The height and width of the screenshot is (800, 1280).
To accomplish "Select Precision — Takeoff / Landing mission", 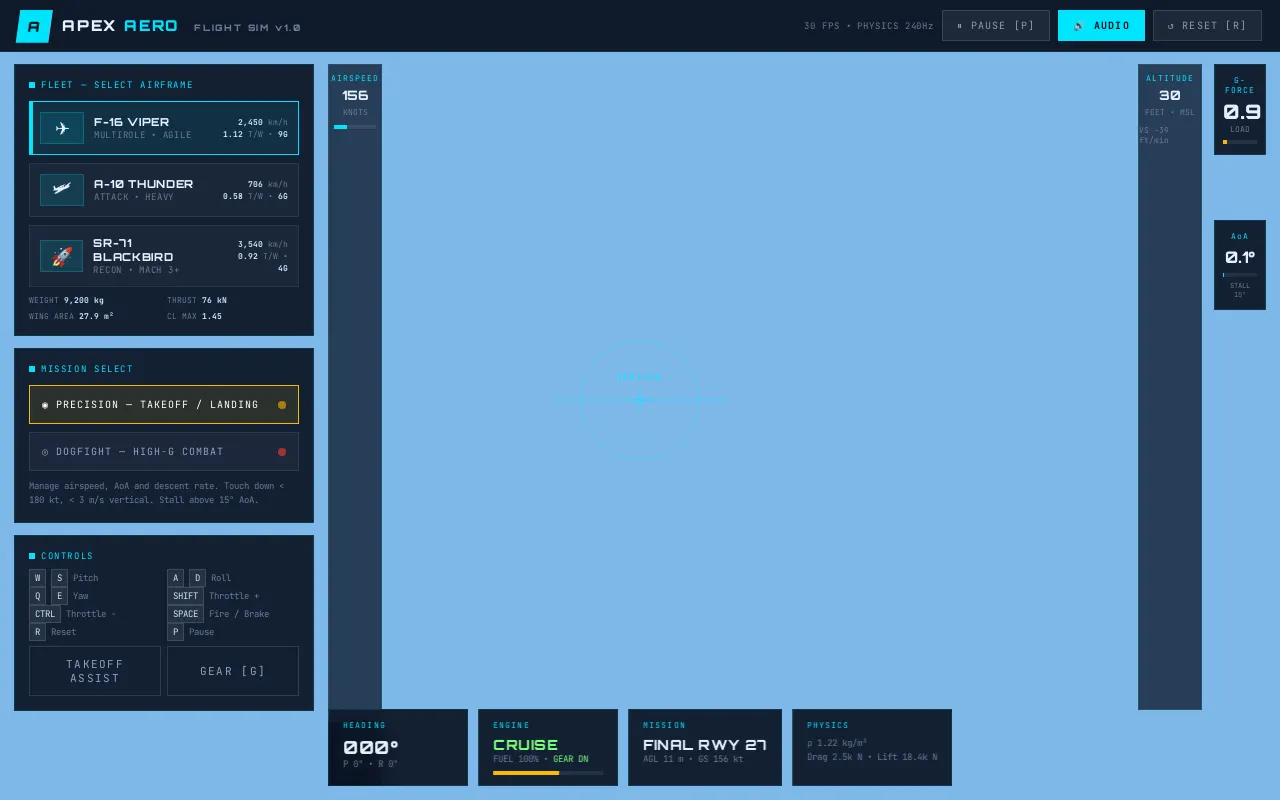I will [164, 405].
